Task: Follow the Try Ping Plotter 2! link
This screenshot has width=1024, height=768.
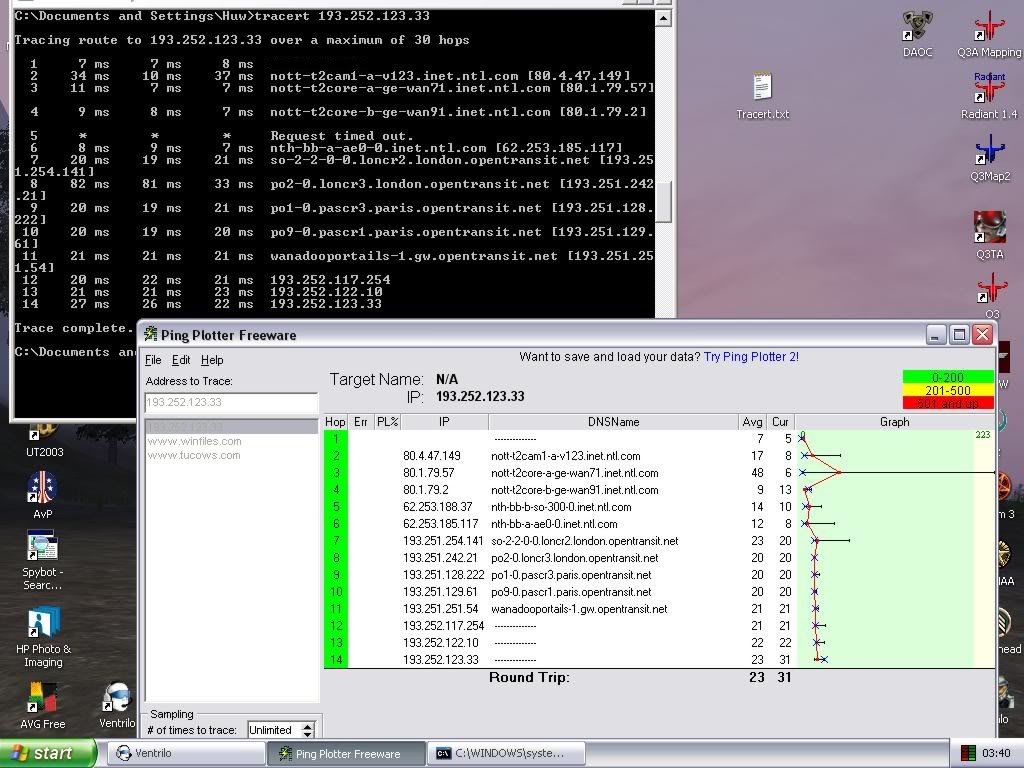Action: (x=751, y=357)
